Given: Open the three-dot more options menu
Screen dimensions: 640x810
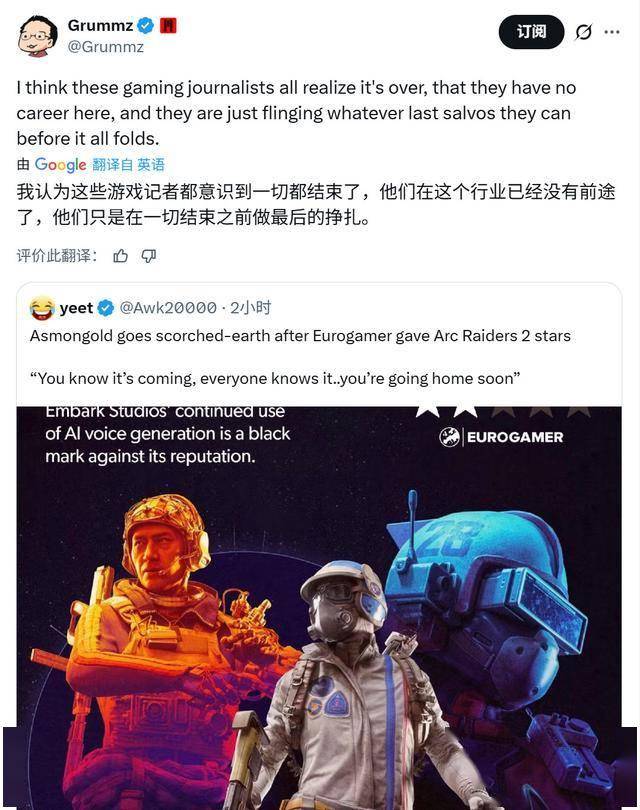Looking at the screenshot, I should tap(612, 32).
